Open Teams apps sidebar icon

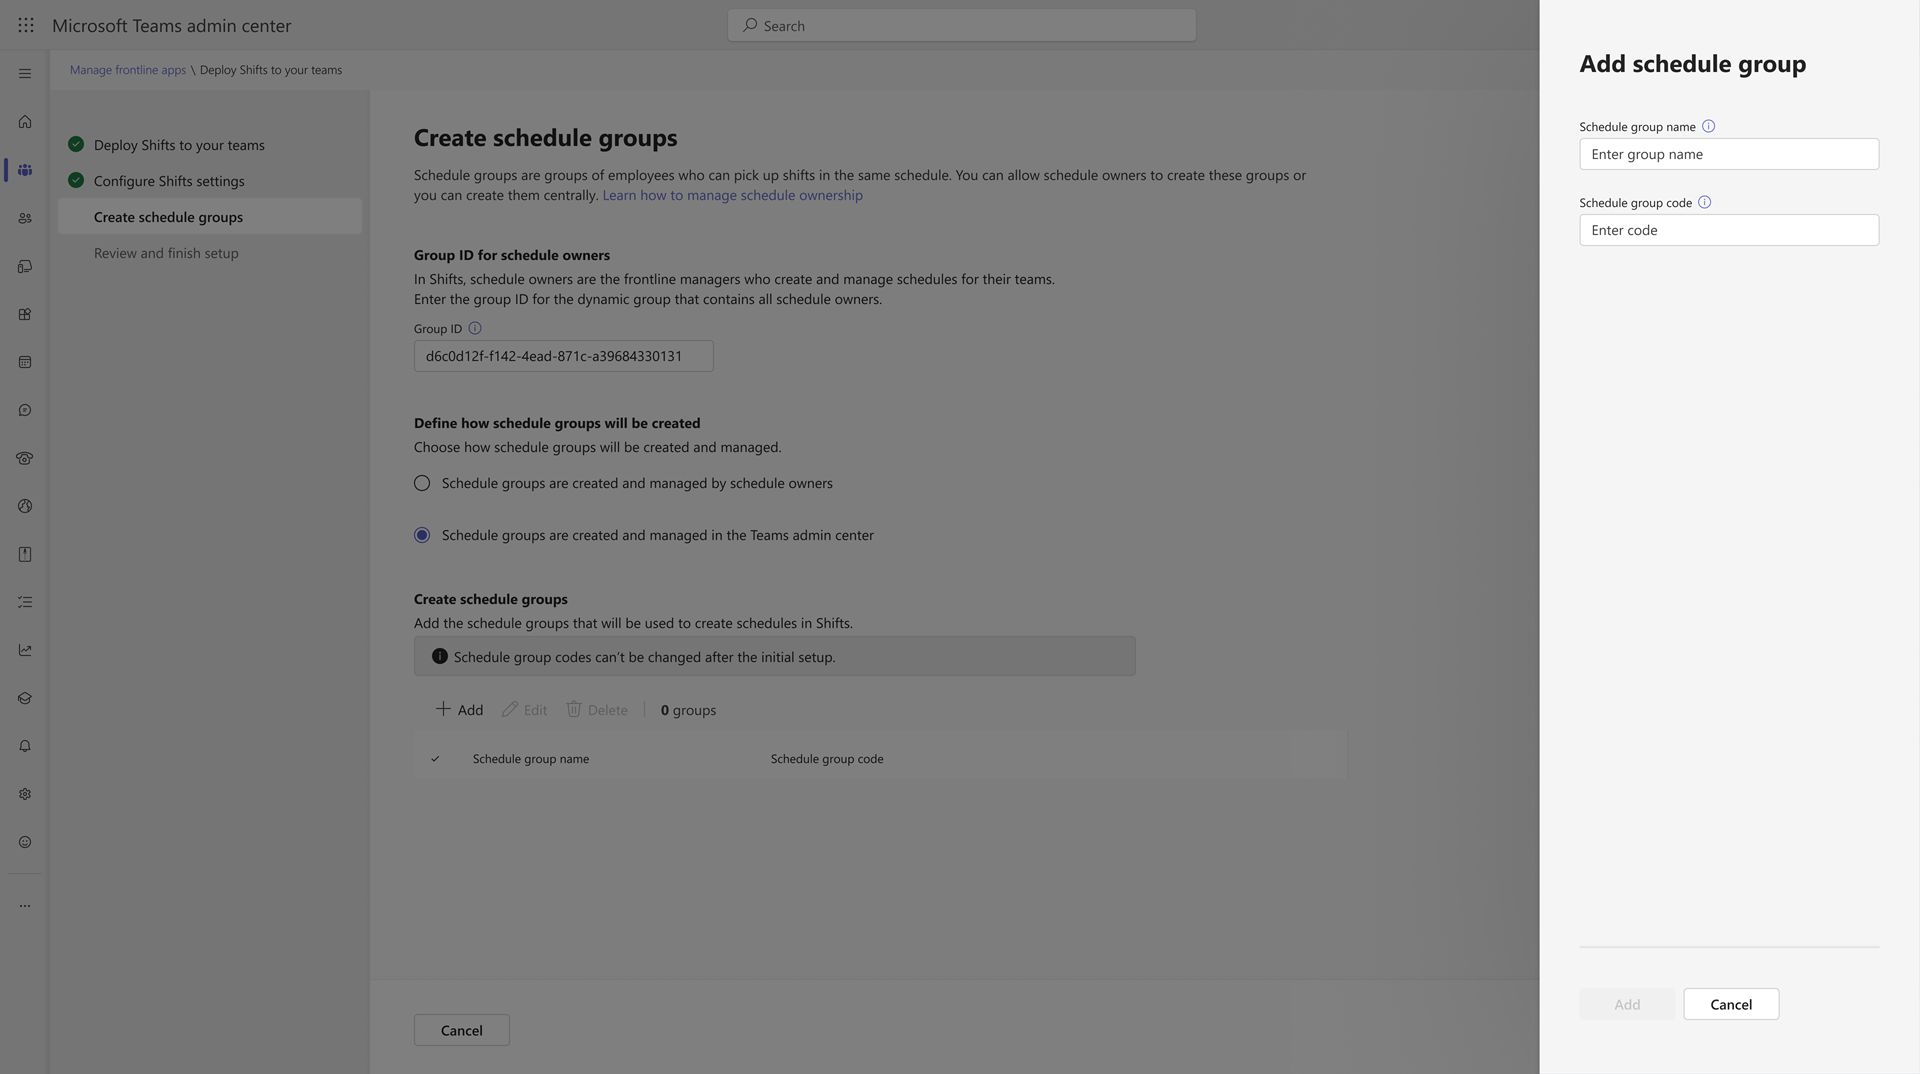(25, 314)
